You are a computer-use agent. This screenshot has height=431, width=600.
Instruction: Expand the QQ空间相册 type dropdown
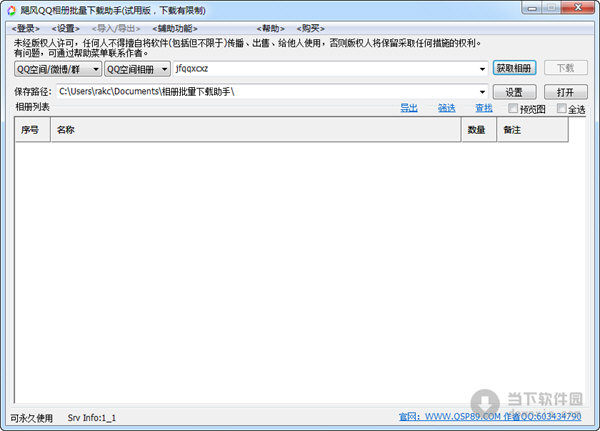[137, 69]
